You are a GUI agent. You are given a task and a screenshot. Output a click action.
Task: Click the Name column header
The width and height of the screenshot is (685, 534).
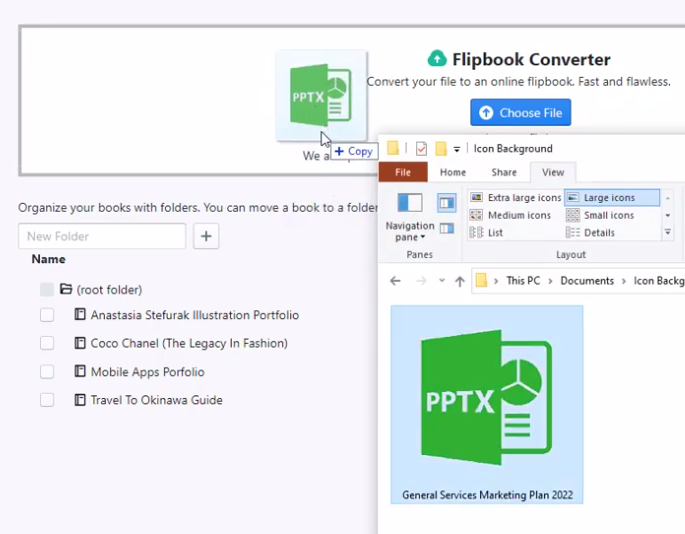click(48, 259)
